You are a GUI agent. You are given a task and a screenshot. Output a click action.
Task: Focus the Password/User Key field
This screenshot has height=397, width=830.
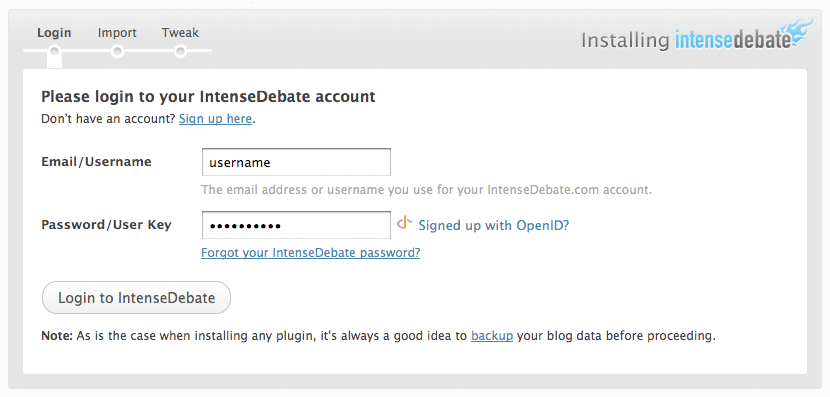(x=296, y=225)
